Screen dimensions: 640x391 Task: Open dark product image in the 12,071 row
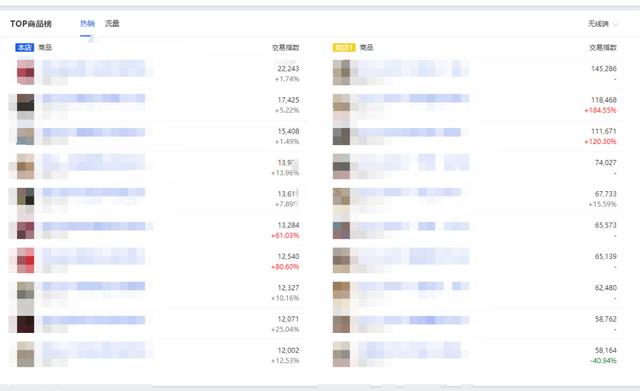coord(25,324)
